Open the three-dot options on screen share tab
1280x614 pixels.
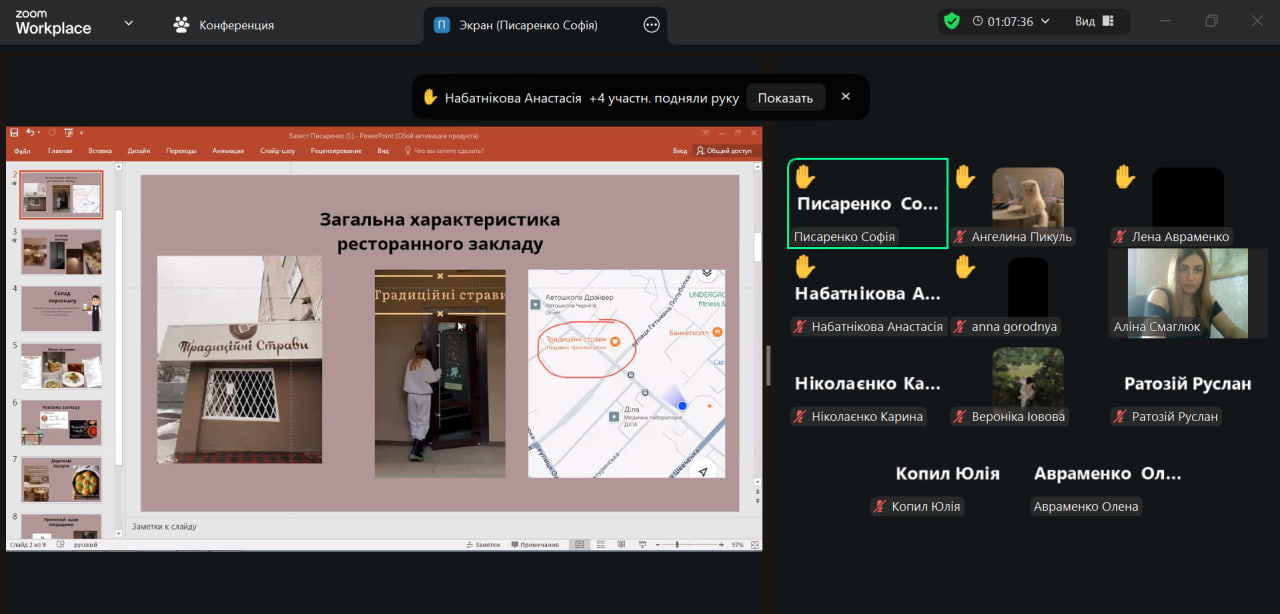pos(652,25)
